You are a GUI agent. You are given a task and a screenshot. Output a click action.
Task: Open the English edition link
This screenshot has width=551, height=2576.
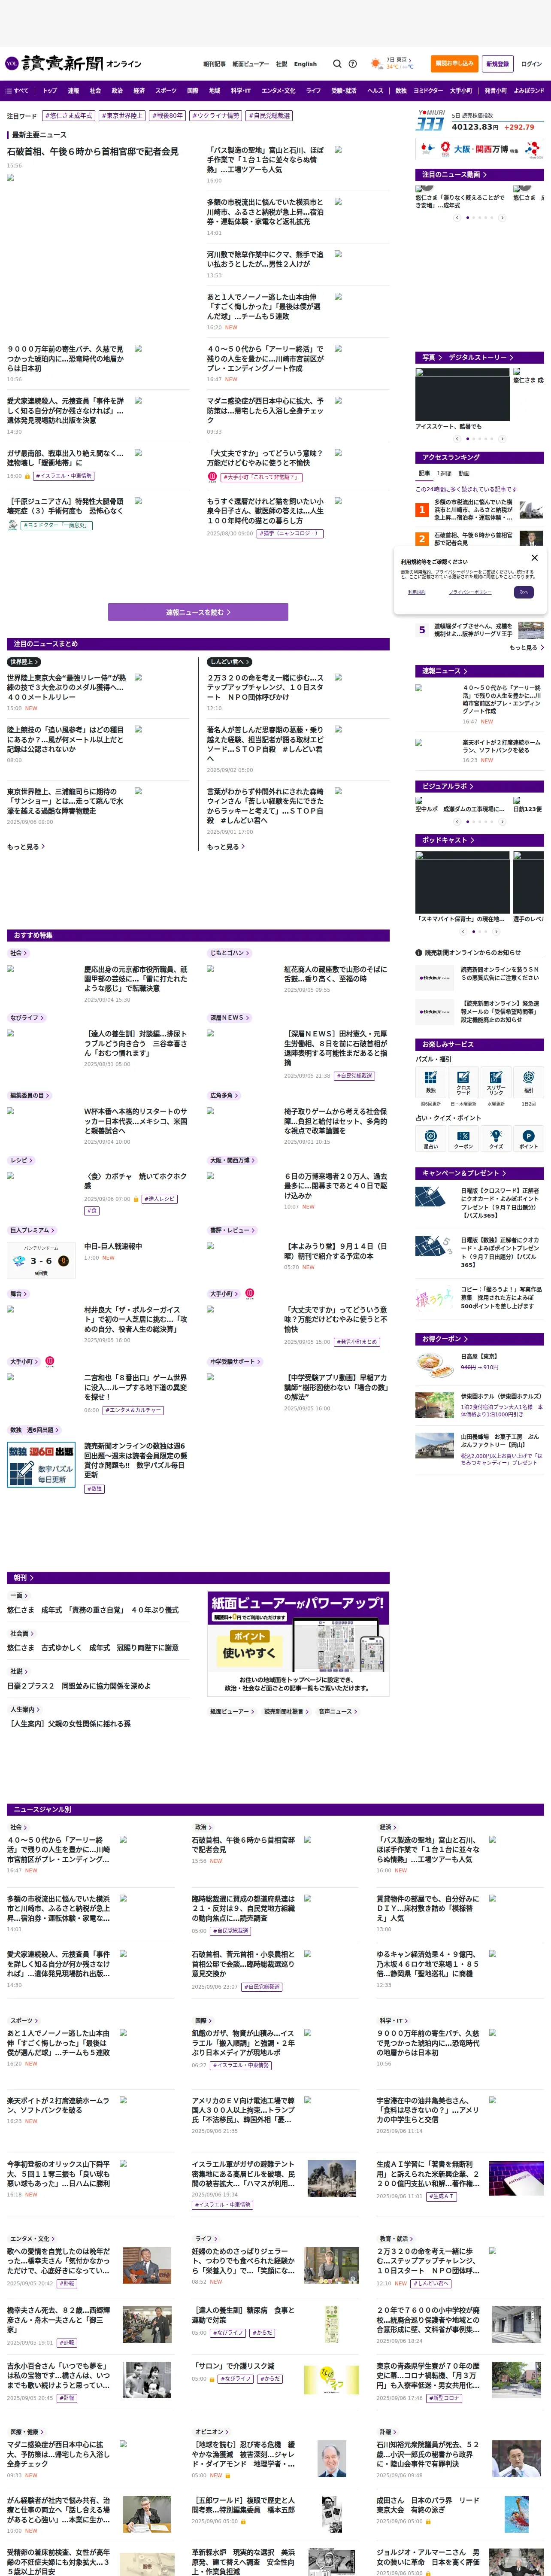pos(305,64)
